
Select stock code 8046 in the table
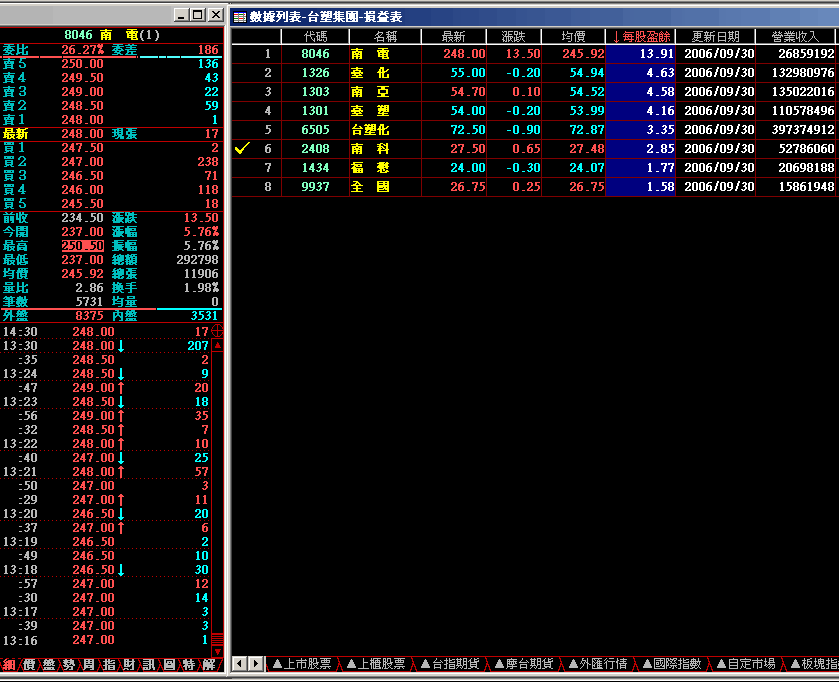click(x=315, y=53)
